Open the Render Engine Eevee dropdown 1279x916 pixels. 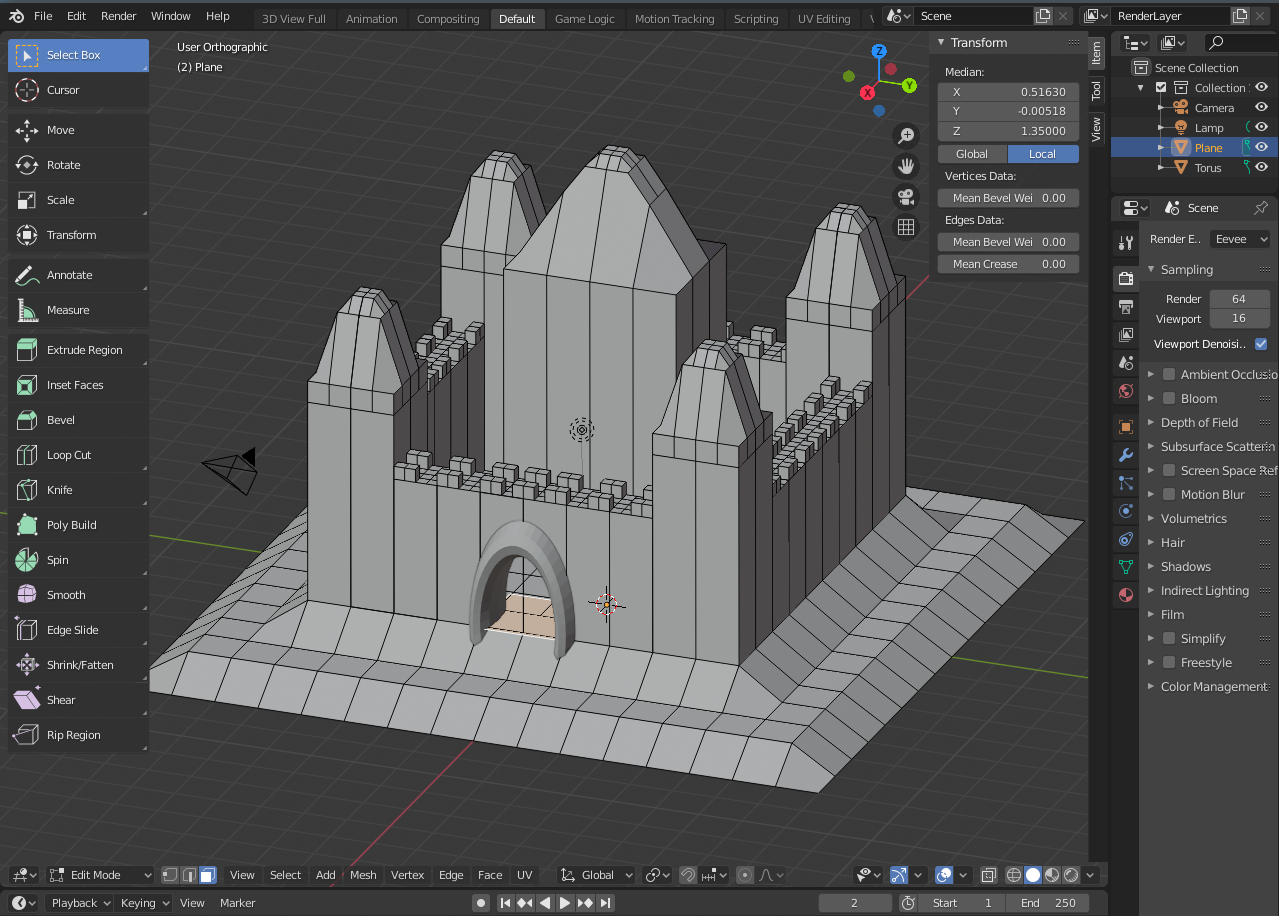[x=1240, y=239]
